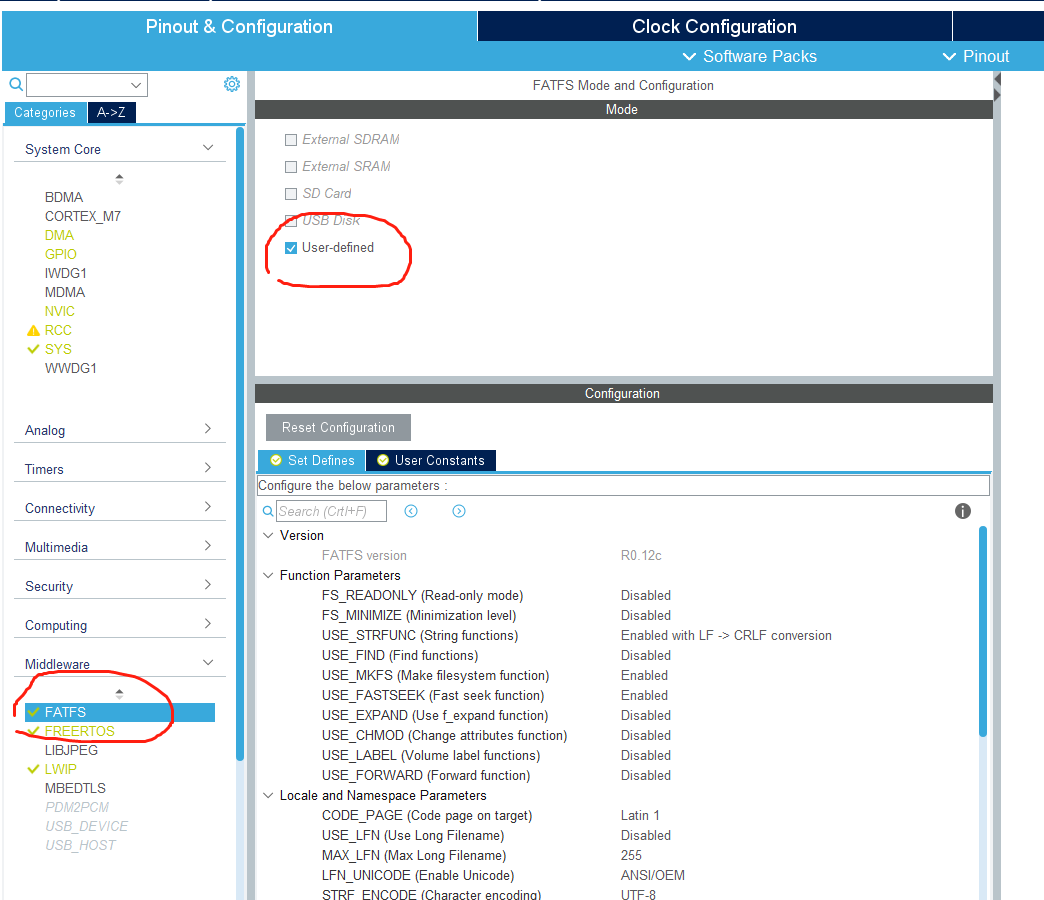Click the Middleware list sort arrows
The image size is (1044, 900).
[x=119, y=693]
